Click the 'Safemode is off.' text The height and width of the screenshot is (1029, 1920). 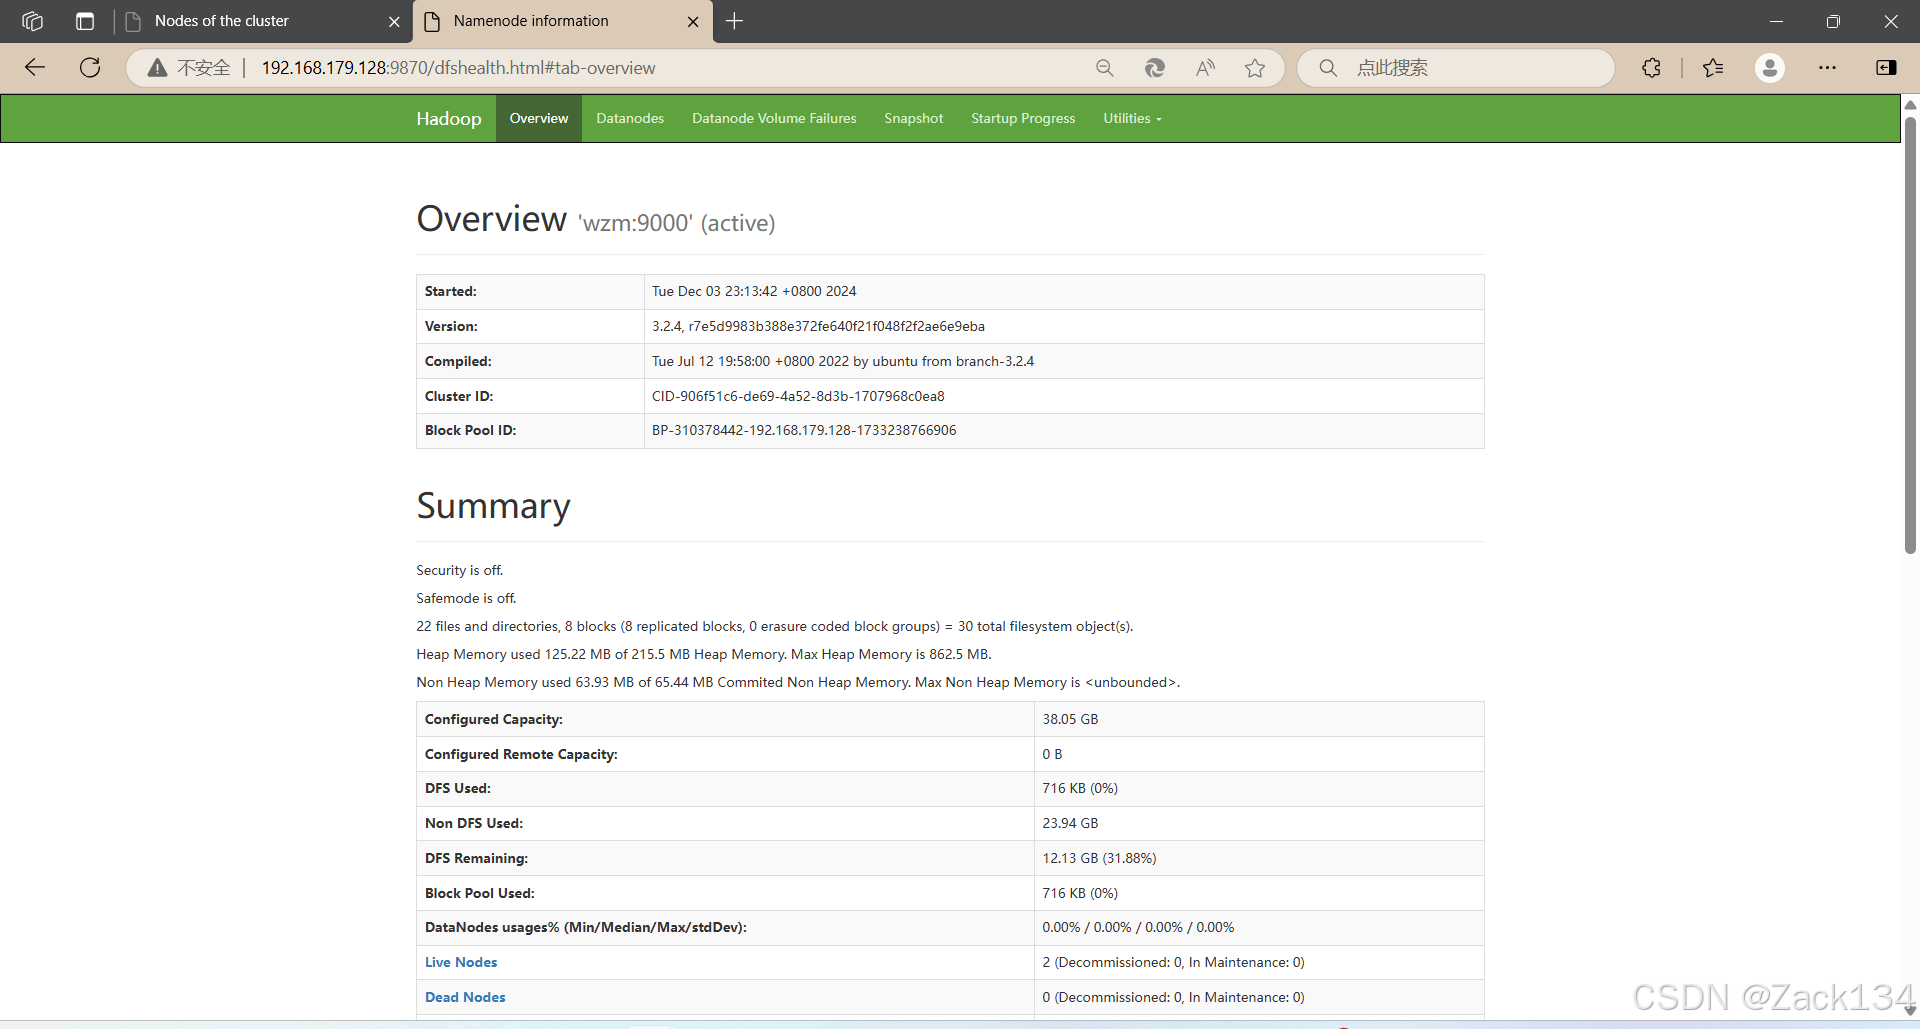[x=466, y=598]
